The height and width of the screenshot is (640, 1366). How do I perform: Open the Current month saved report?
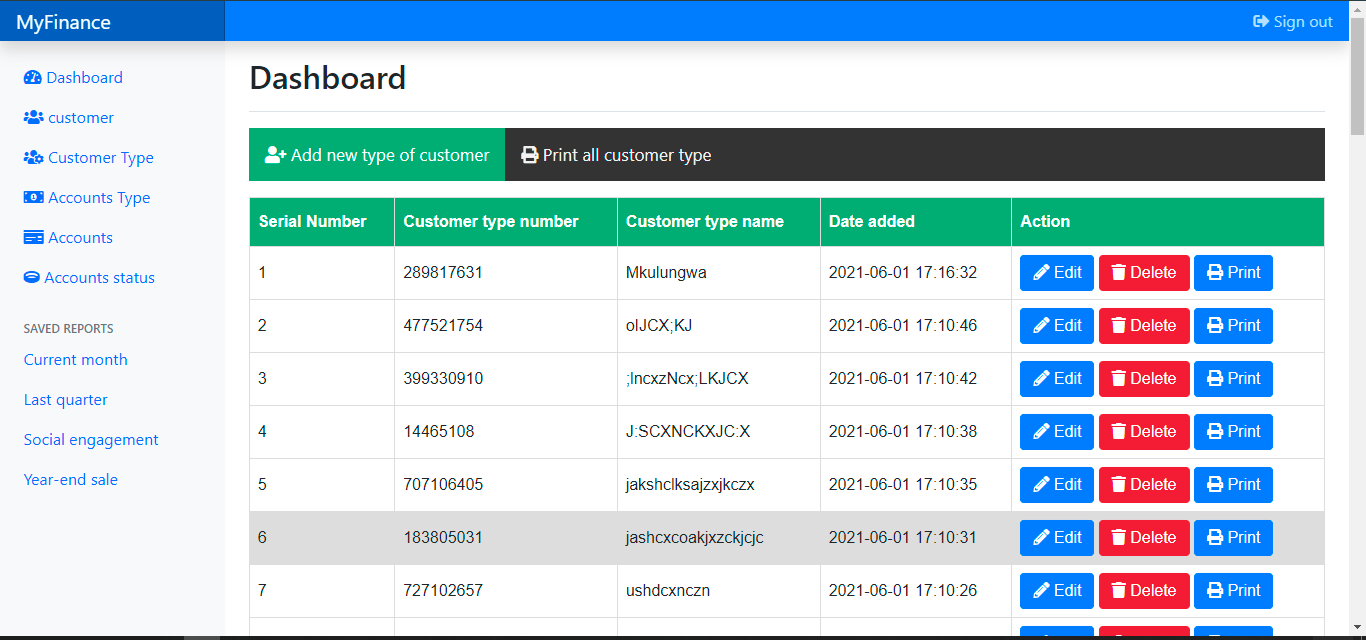75,359
